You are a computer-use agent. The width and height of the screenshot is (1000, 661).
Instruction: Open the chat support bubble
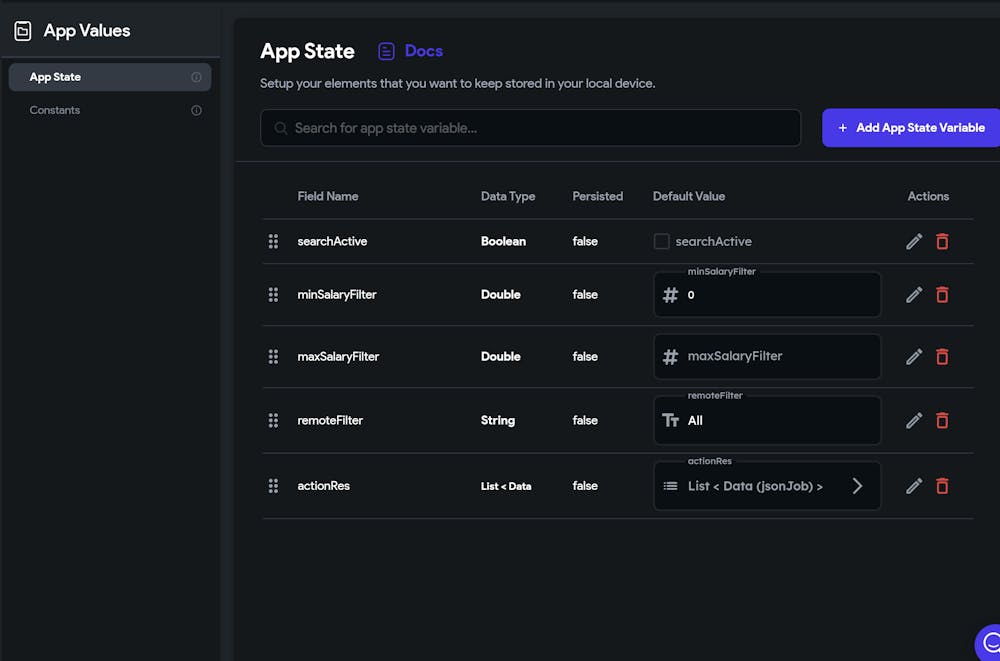coord(990,642)
